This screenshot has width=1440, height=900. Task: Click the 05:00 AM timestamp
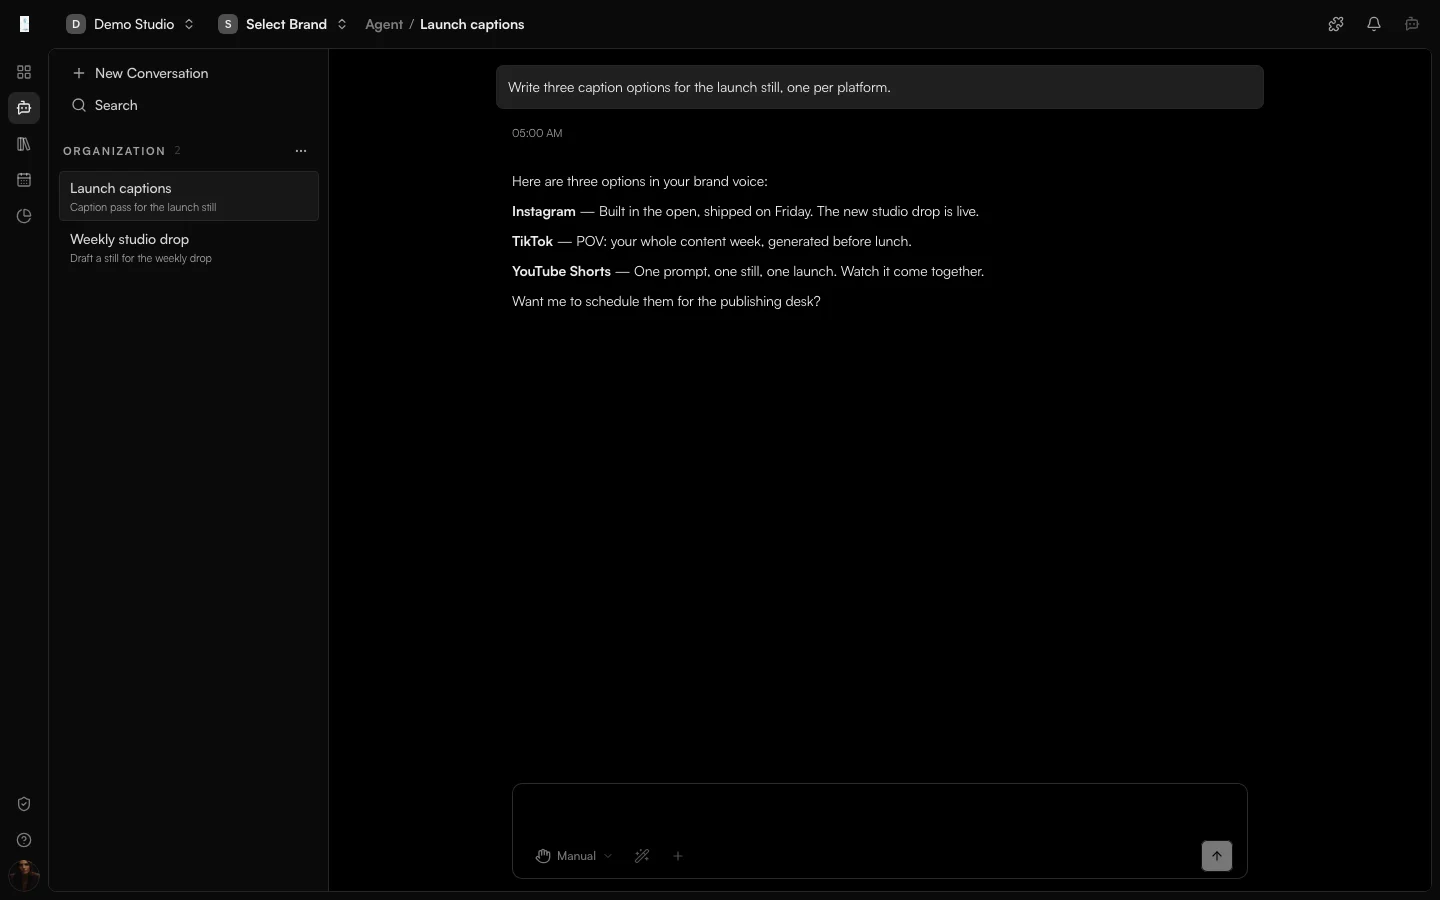[x=537, y=133]
